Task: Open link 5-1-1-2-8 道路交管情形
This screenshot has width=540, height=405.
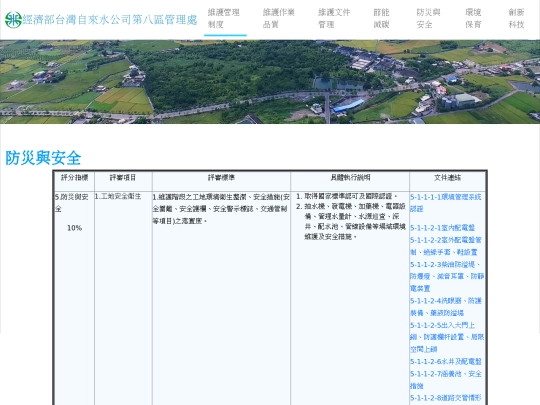Action: [x=446, y=398]
